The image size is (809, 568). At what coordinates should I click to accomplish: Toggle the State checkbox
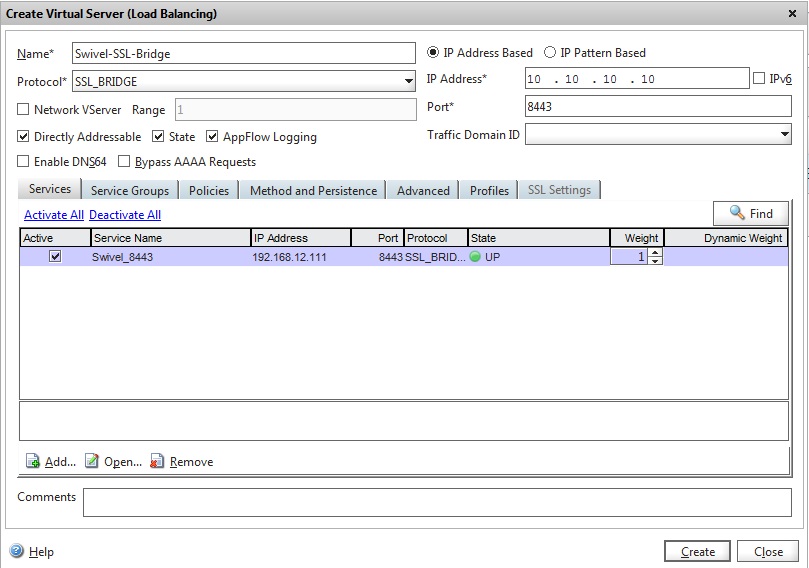pos(158,136)
